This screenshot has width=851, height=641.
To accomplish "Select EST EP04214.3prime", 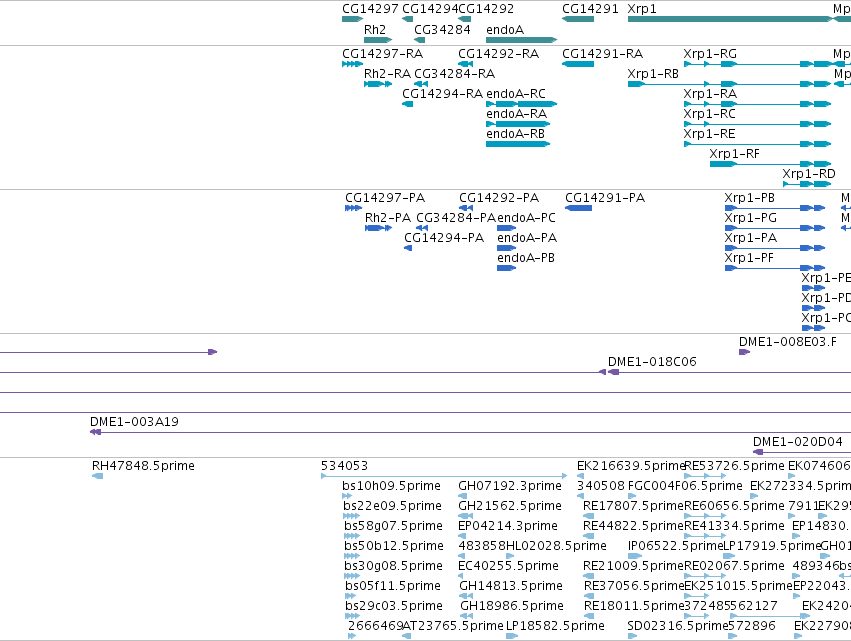I will [462, 536].
